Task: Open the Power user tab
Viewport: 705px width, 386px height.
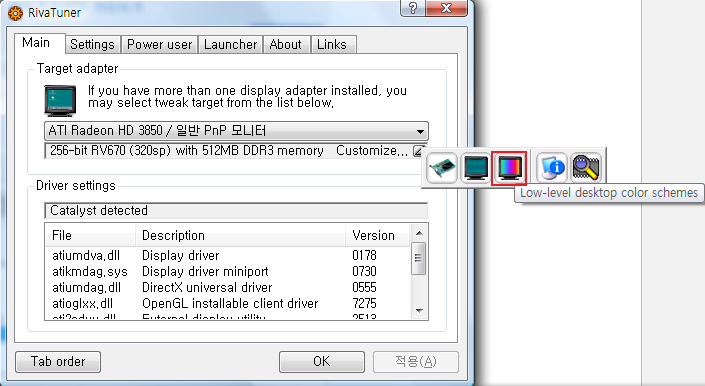Action: 159,44
